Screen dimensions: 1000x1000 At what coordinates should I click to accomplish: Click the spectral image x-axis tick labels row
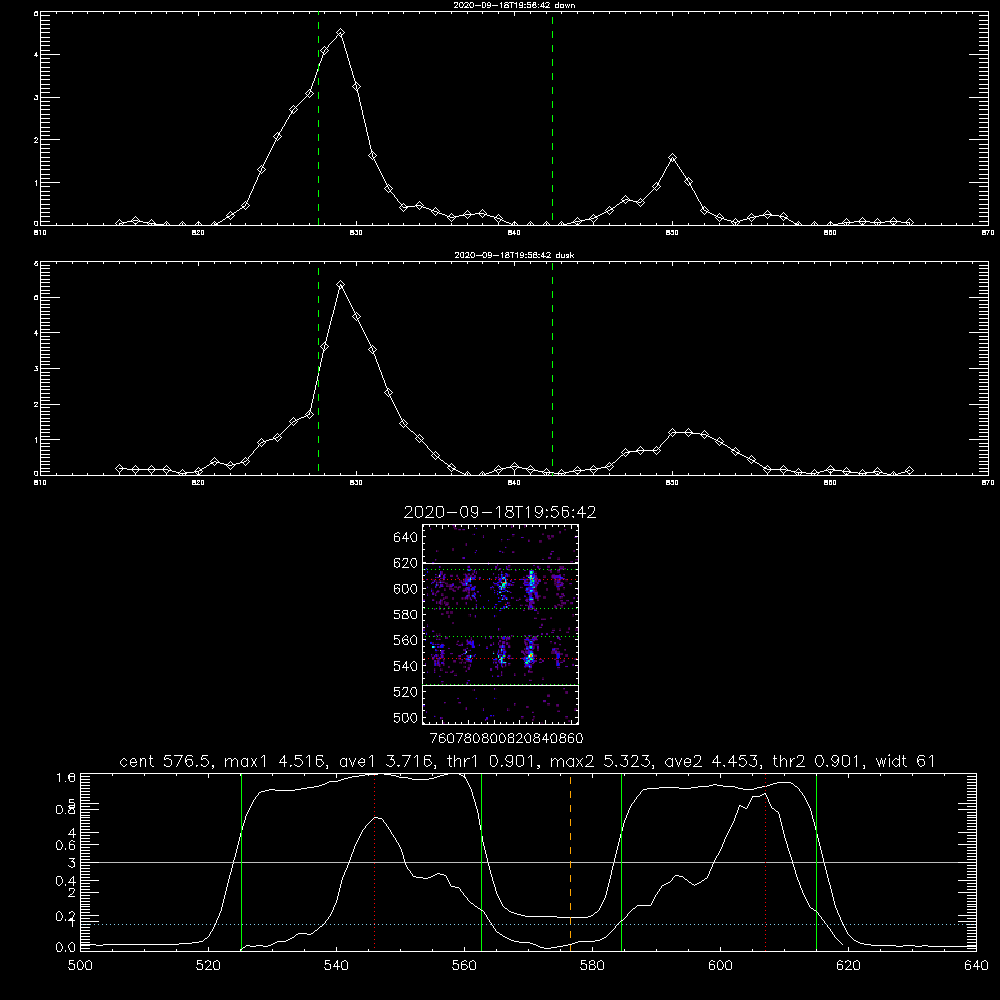pos(507,739)
